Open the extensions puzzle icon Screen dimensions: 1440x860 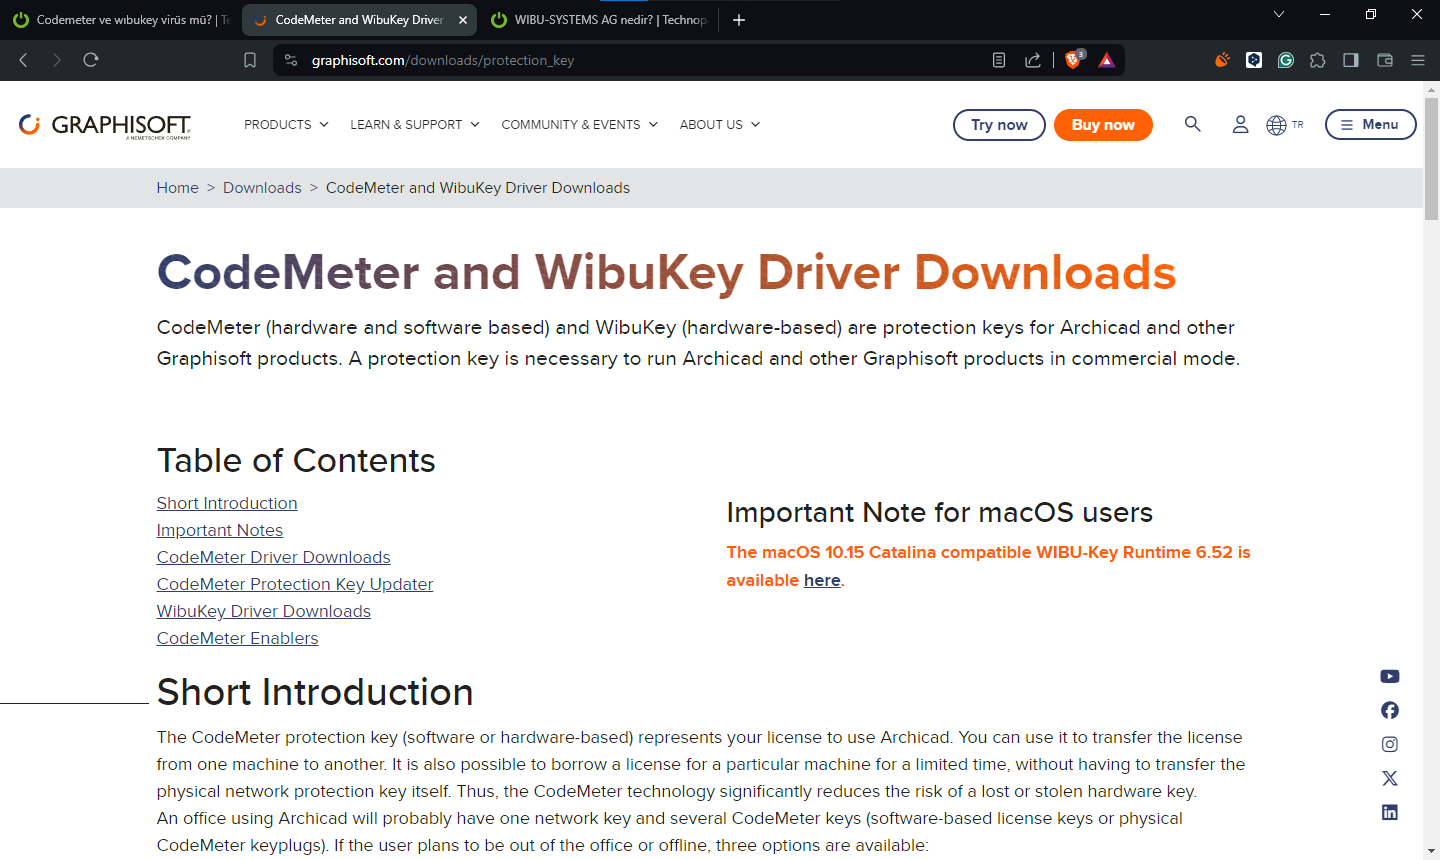(1318, 60)
